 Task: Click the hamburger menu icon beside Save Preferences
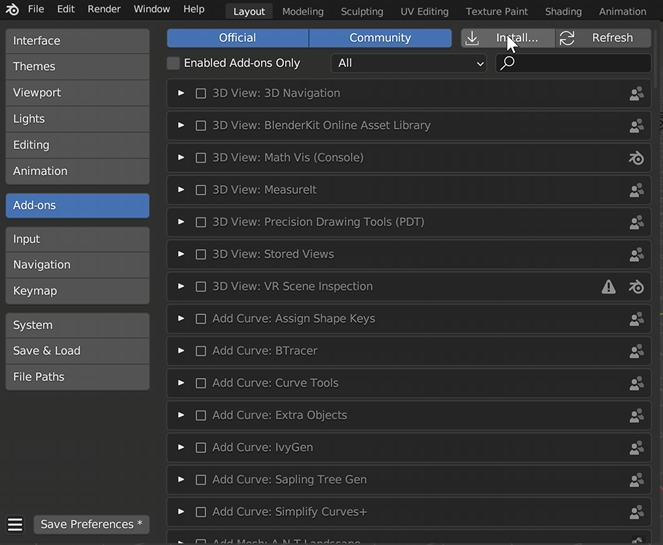[x=15, y=525]
